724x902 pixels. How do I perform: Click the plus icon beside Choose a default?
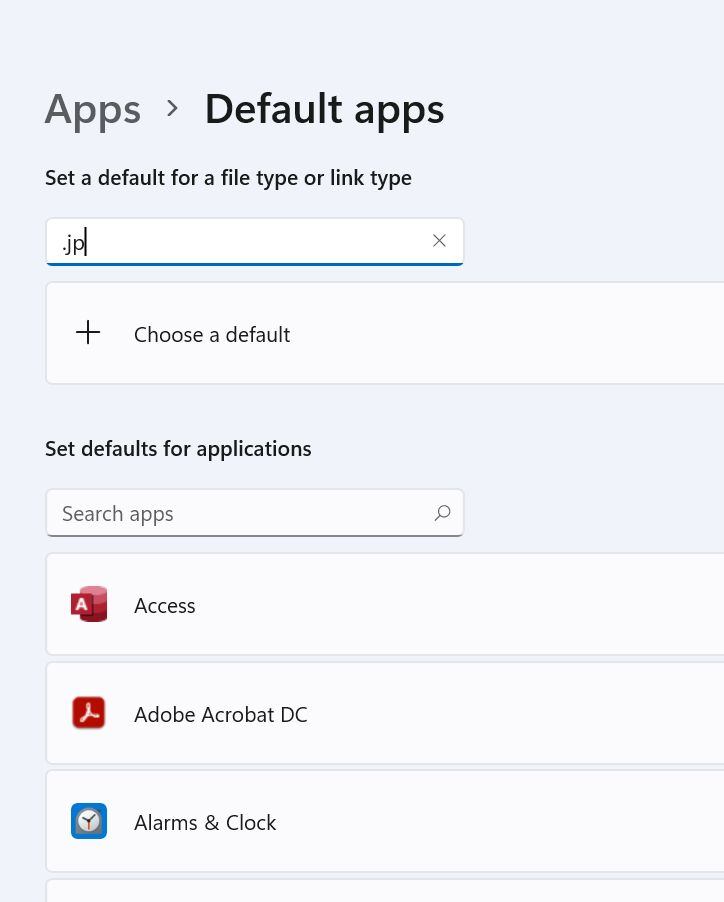[88, 332]
